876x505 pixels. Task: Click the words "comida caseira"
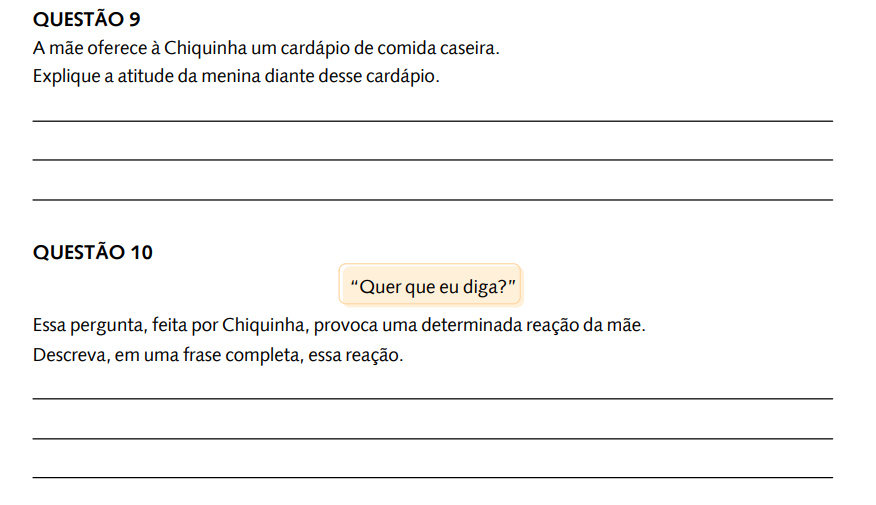(x=438, y=48)
